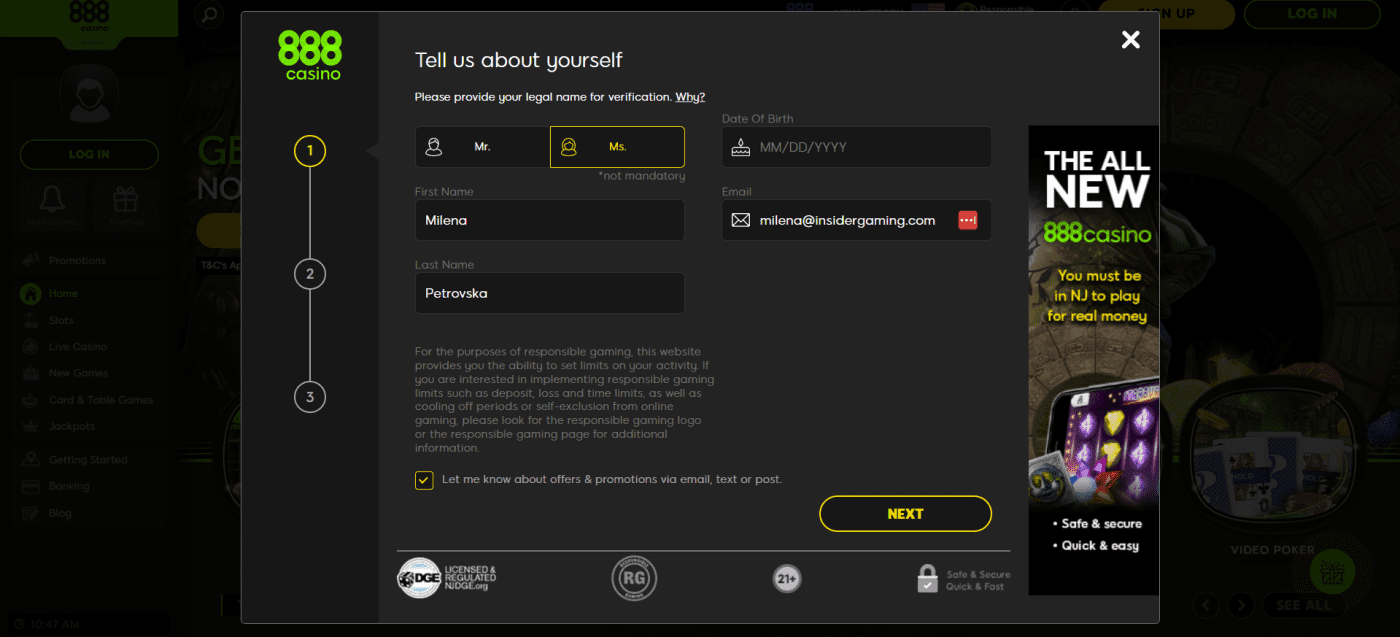
Task: Click the 21+ age badge
Action: pyautogui.click(x=787, y=578)
